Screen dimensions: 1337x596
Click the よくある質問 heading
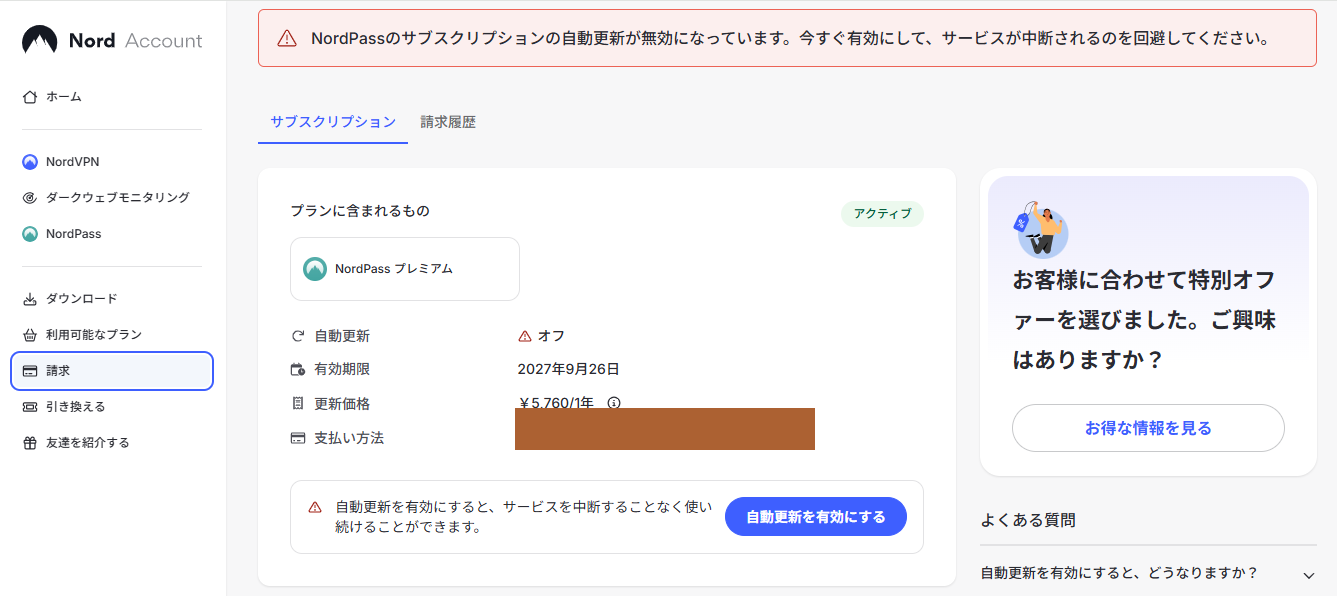(1028, 520)
